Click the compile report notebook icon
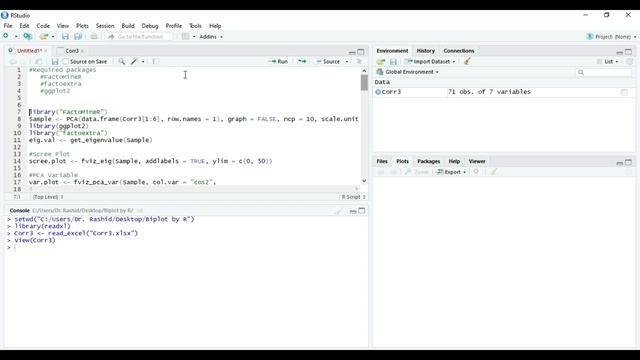The image size is (640, 360). (156, 61)
